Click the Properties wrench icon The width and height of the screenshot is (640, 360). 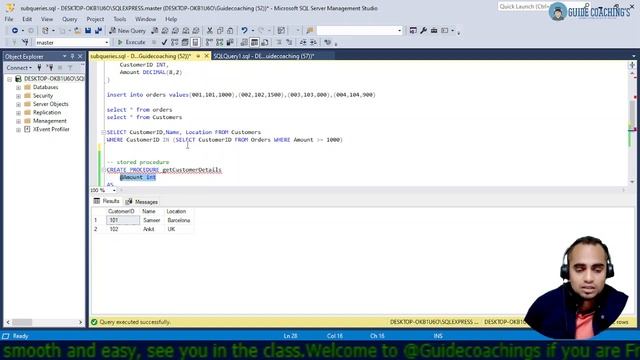click(x=423, y=31)
